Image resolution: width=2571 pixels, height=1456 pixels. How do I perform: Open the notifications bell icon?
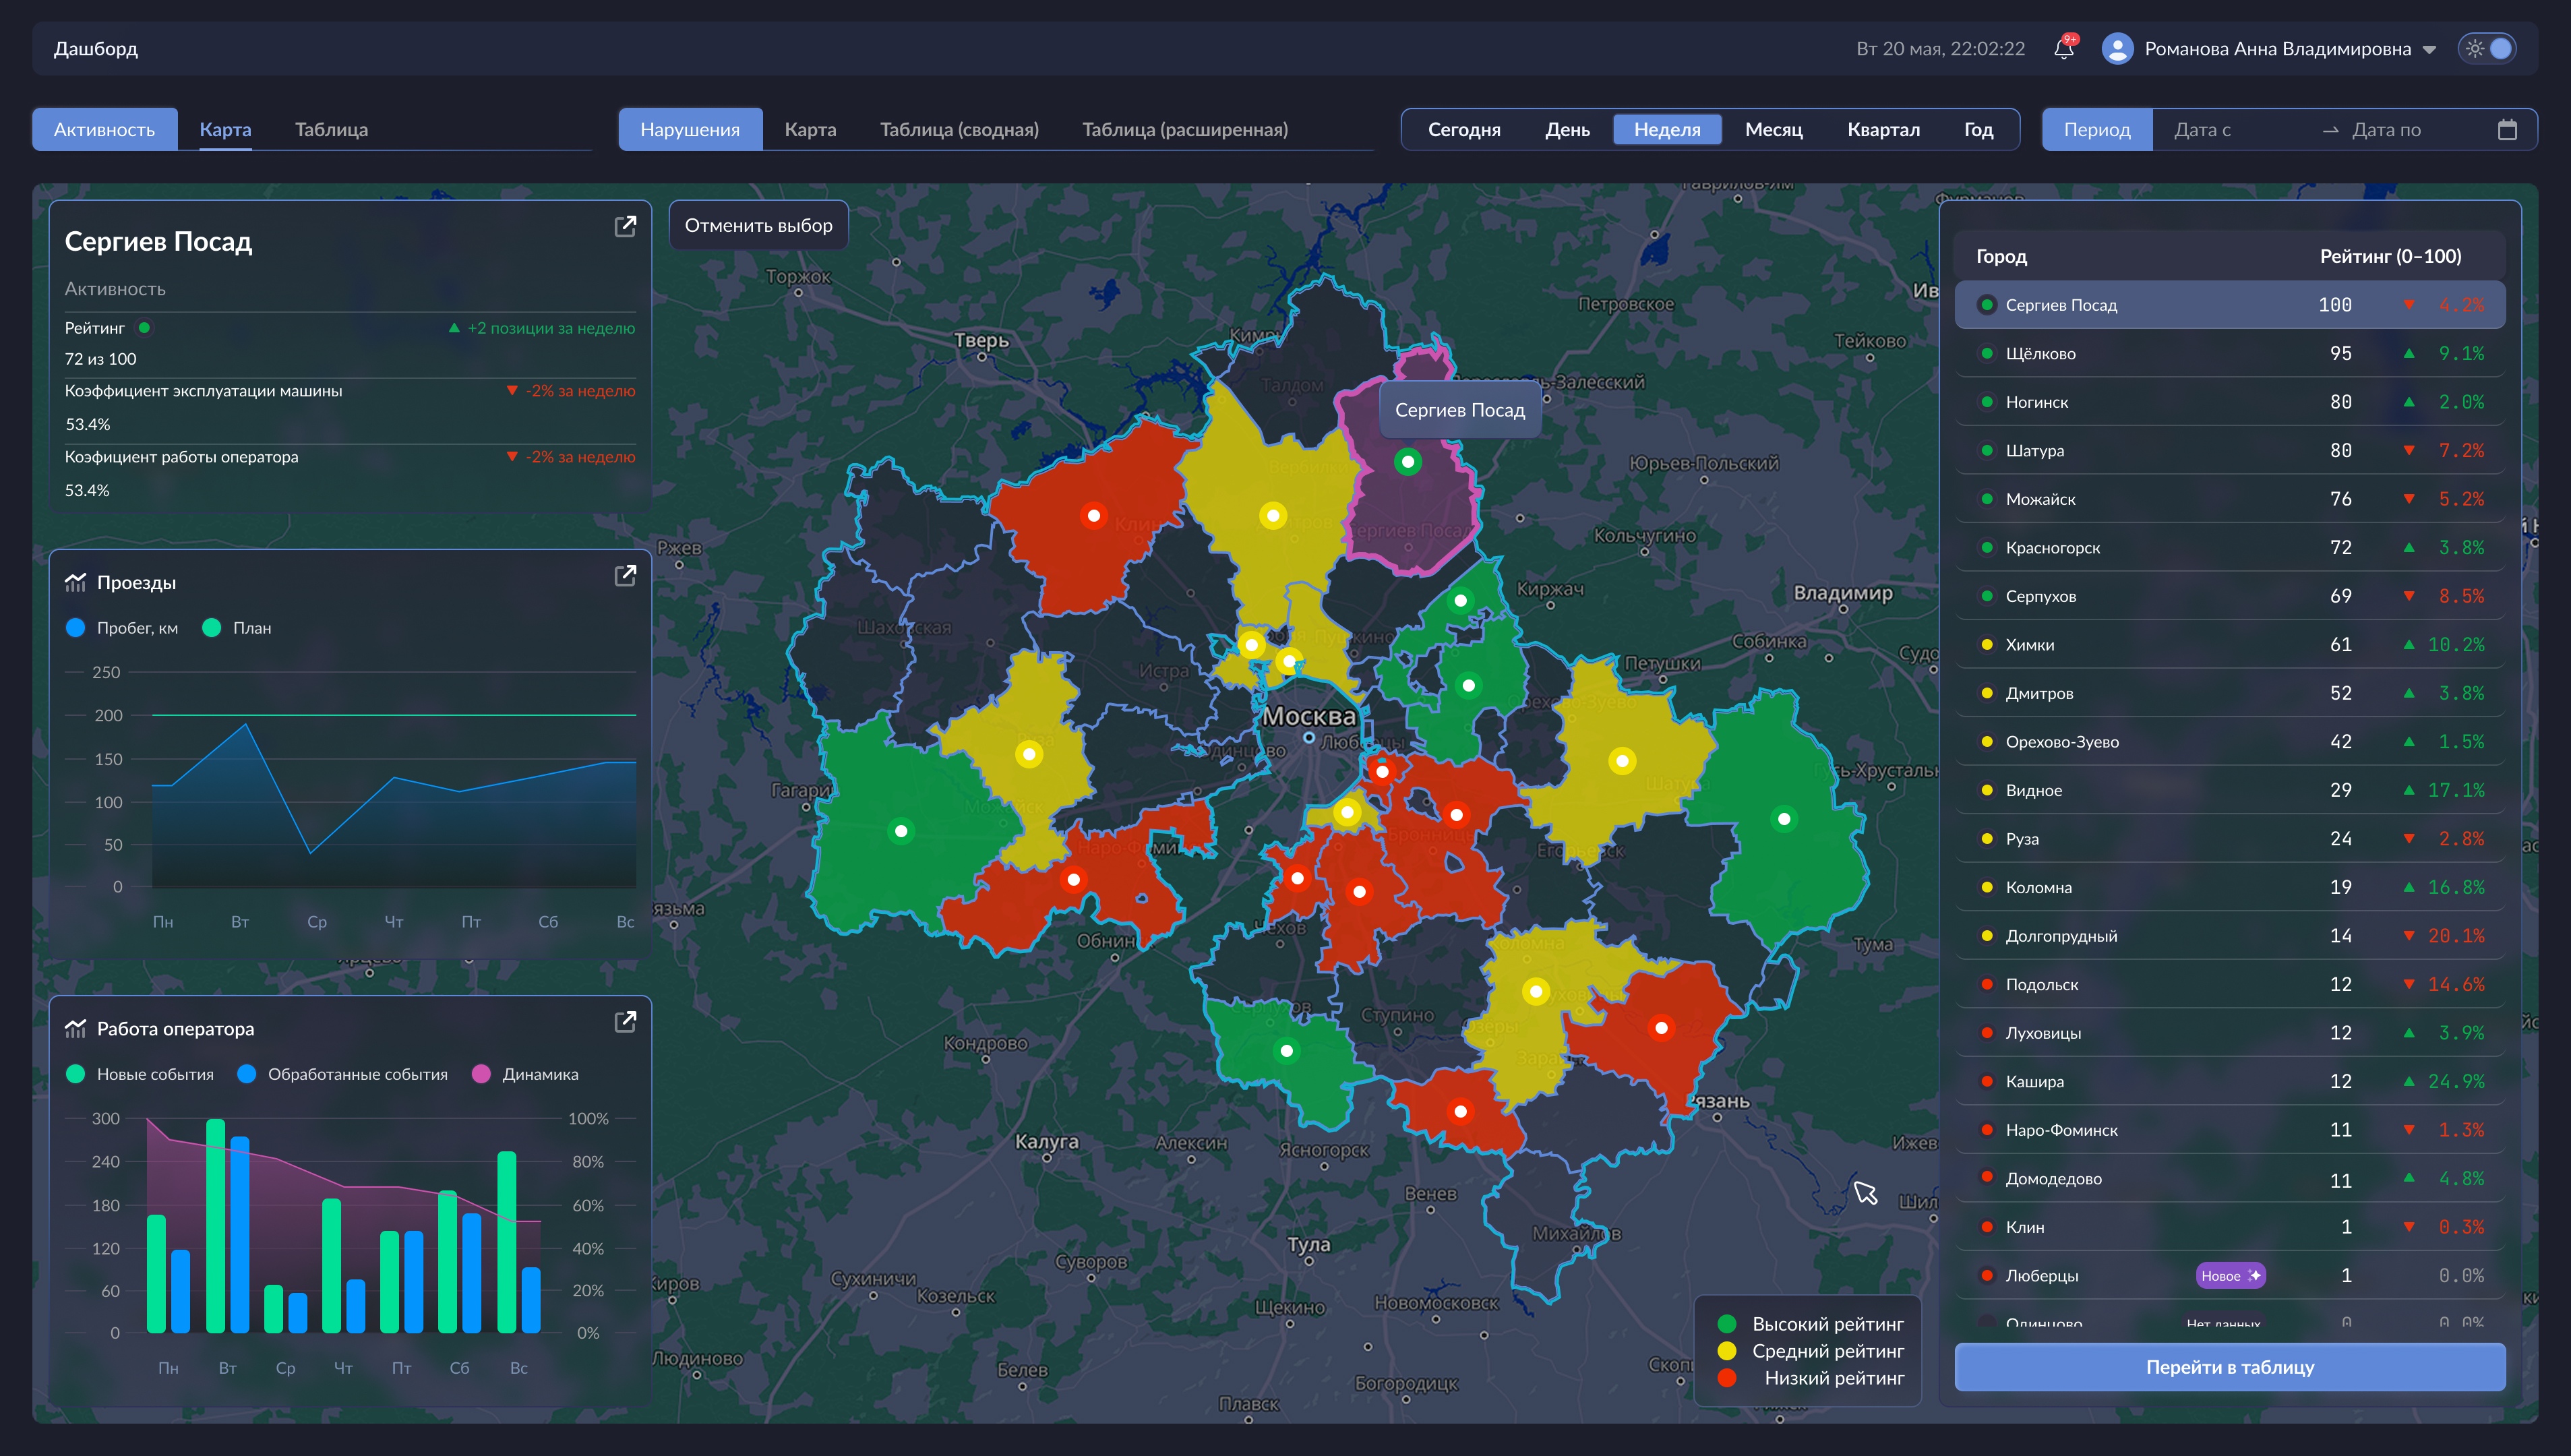(x=2064, y=48)
